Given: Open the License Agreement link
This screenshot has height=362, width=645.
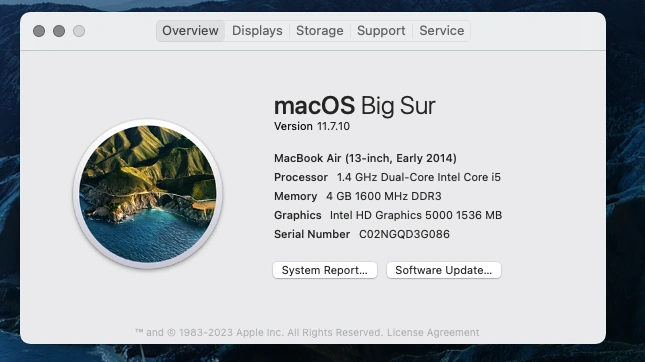Looking at the screenshot, I should click(433, 332).
